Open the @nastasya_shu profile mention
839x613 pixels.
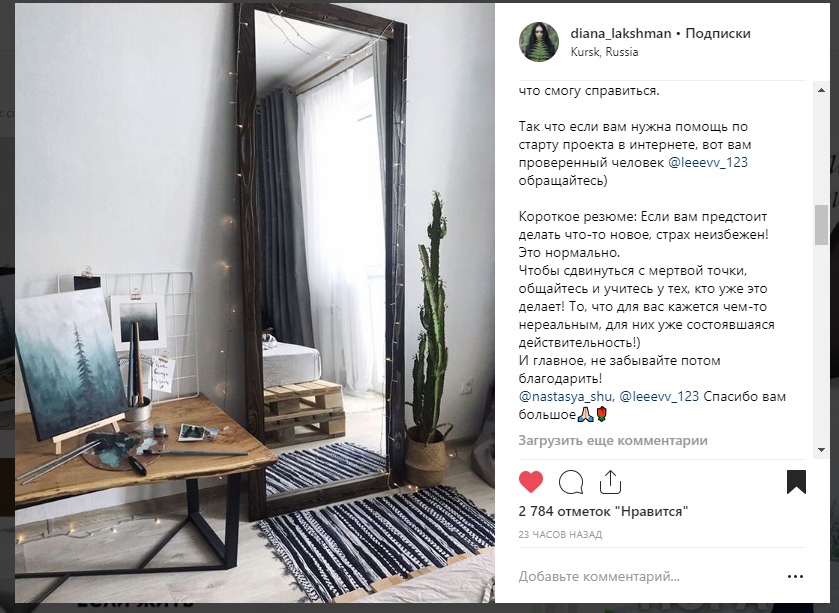567,396
